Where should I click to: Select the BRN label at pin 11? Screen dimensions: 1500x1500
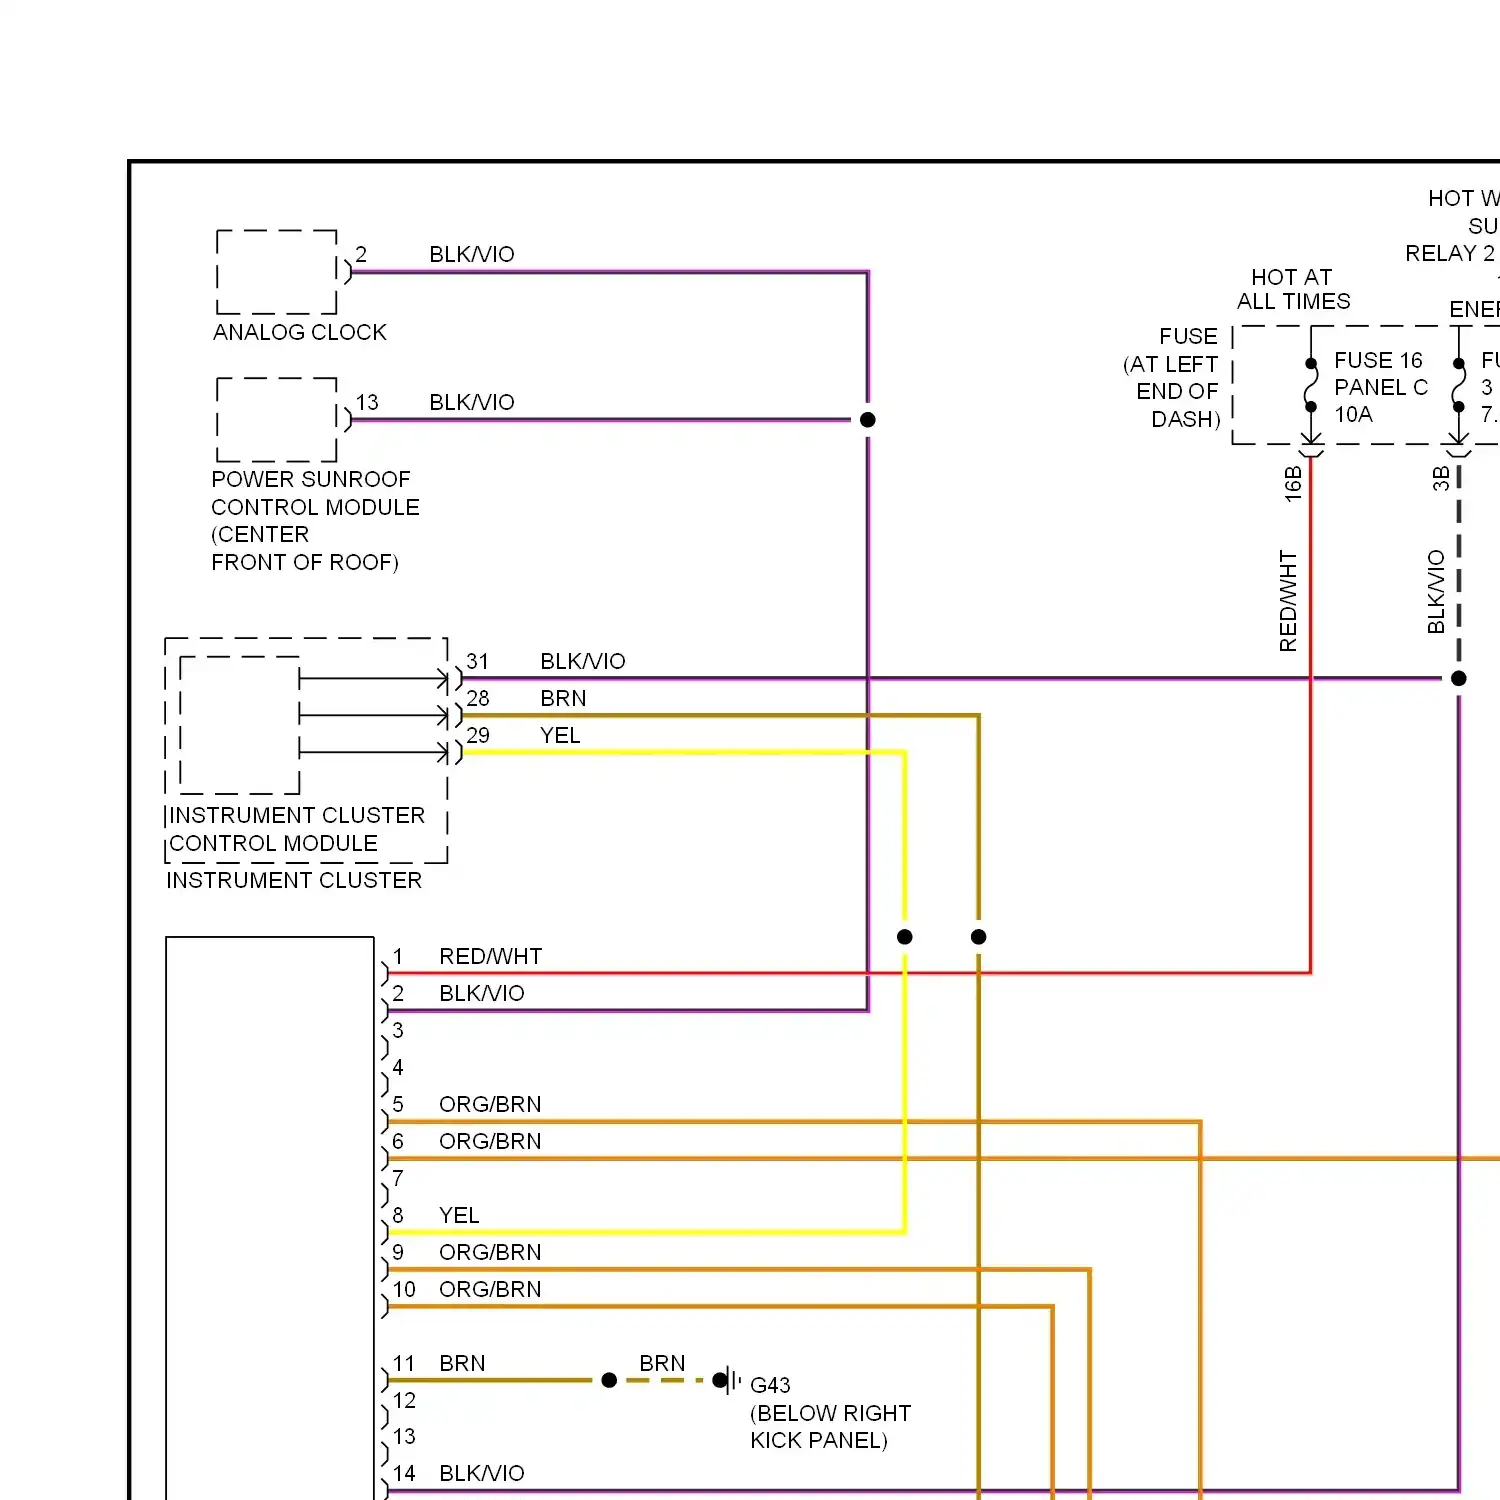pos(462,1363)
